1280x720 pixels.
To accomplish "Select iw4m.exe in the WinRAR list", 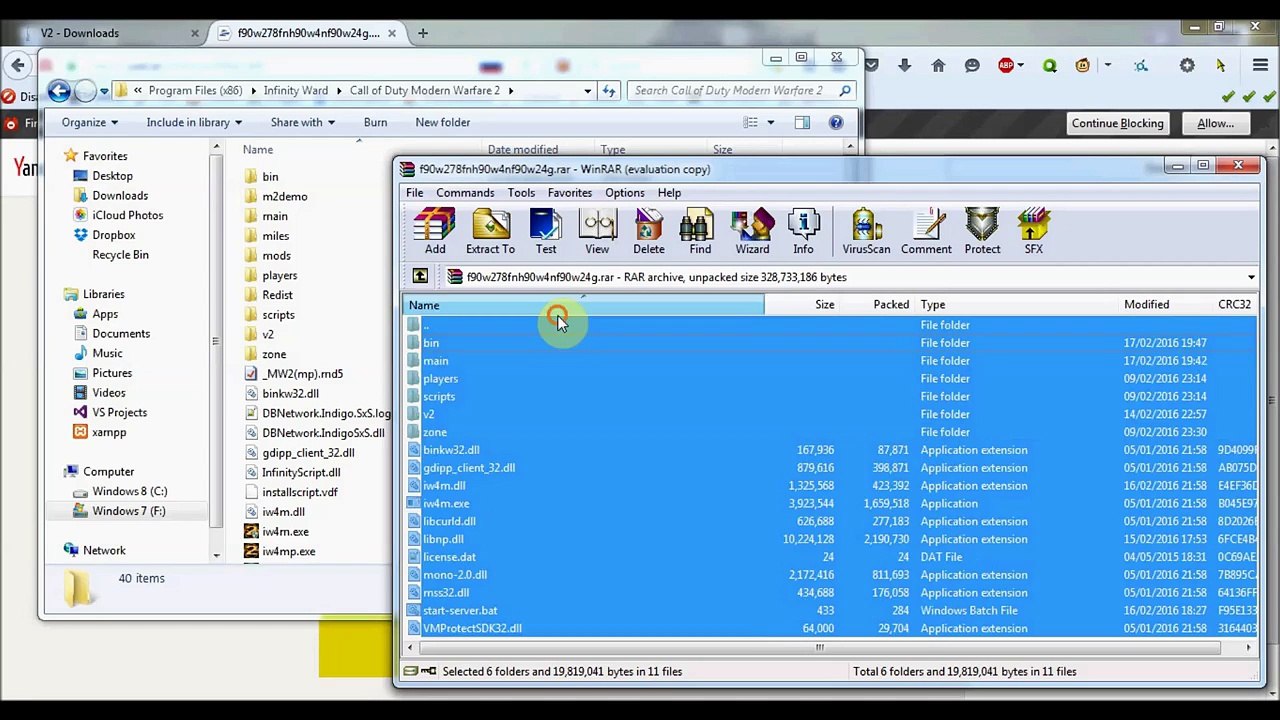I will [x=446, y=504].
